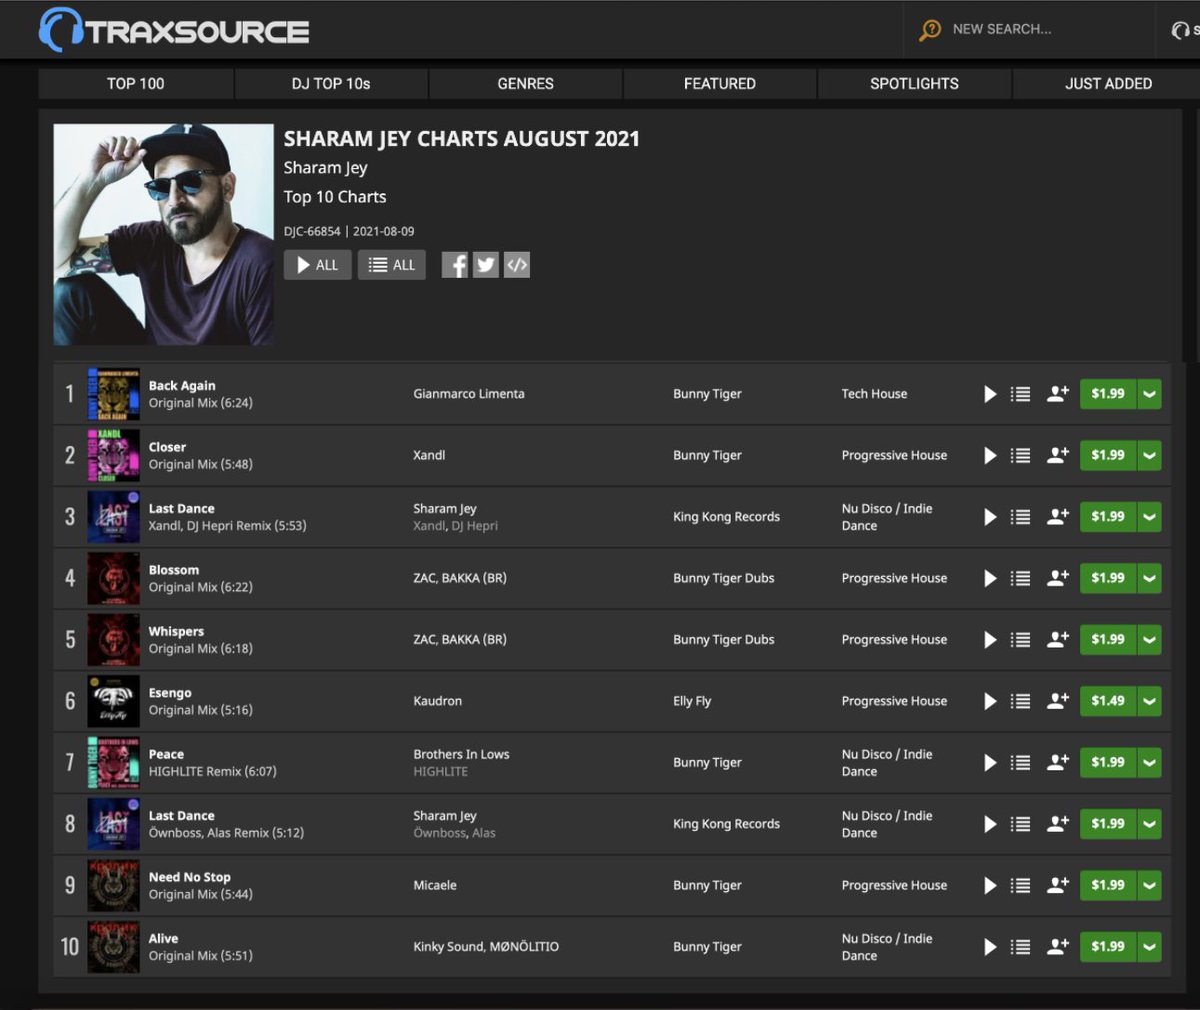The image size is (1200, 1010).
Task: Open Need No Stop cover artwork thumbnail
Action: coord(113,886)
